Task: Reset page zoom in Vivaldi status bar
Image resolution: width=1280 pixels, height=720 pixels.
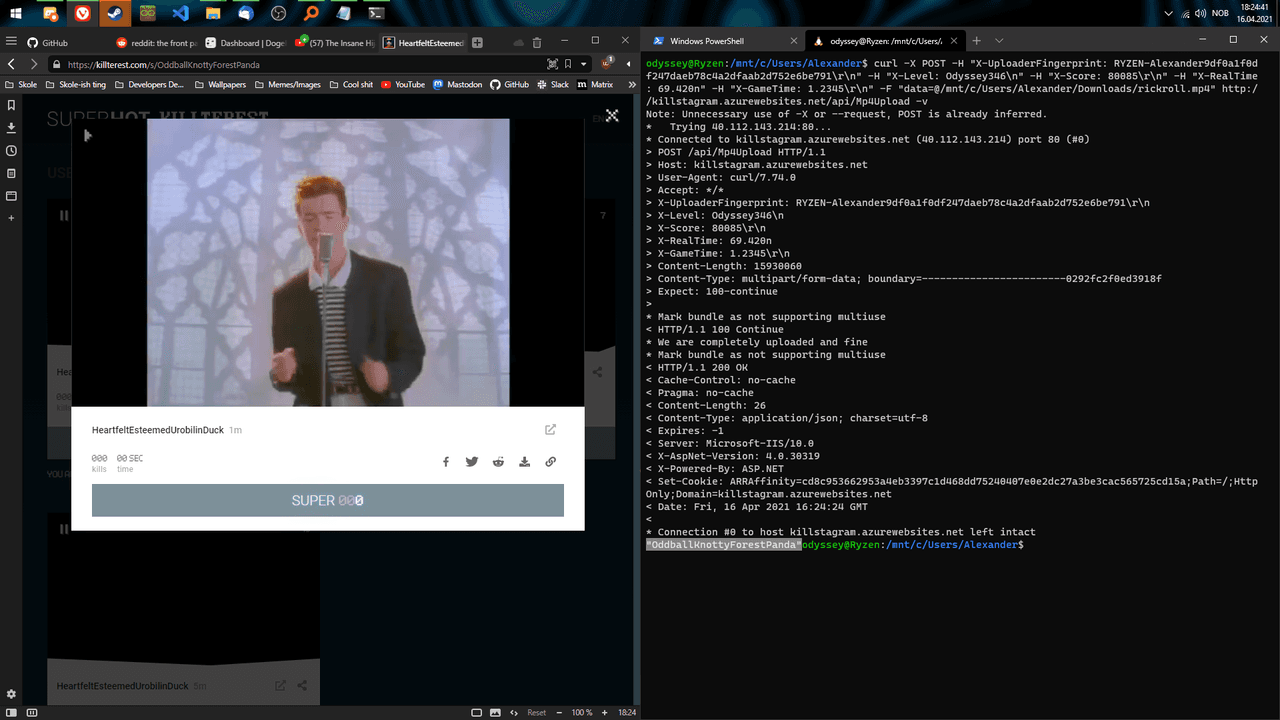Action: (537, 713)
